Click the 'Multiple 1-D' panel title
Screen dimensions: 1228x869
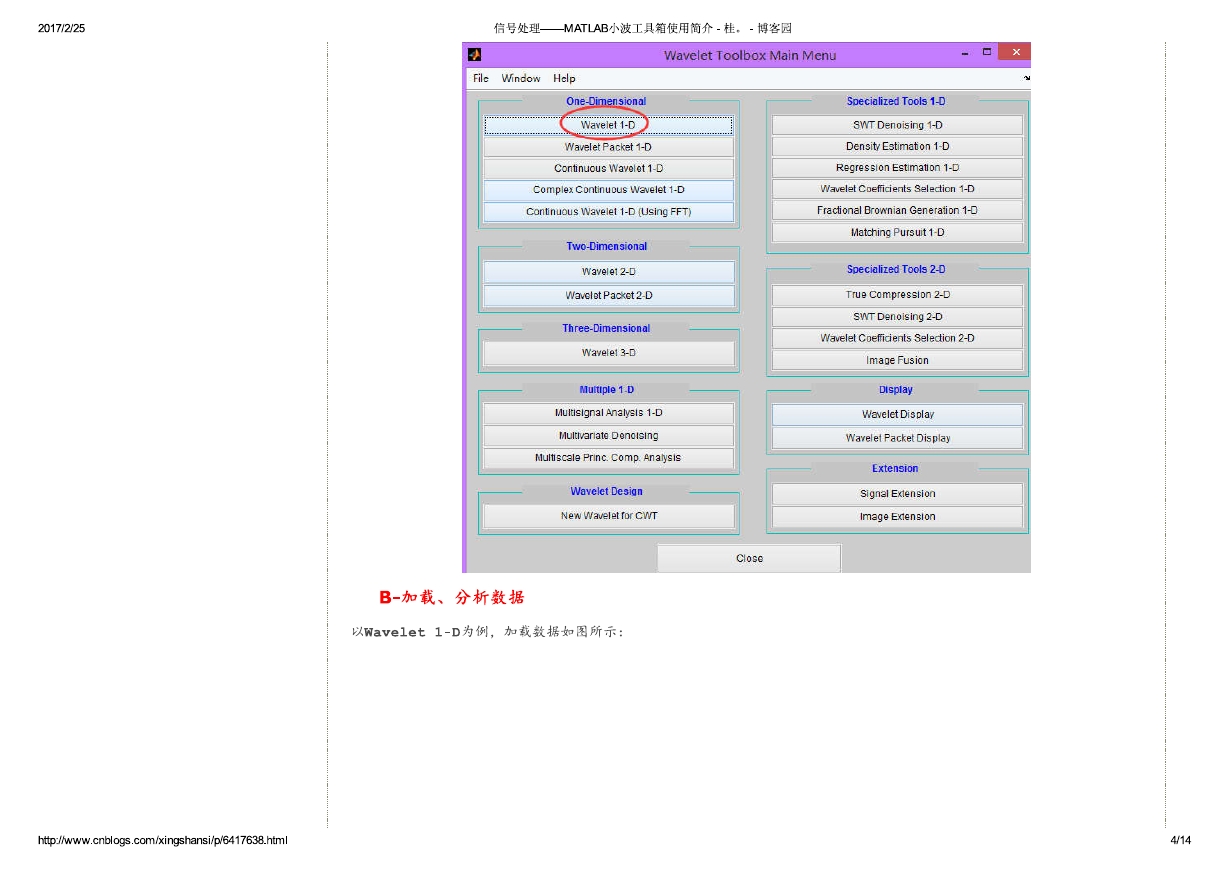[x=606, y=389]
